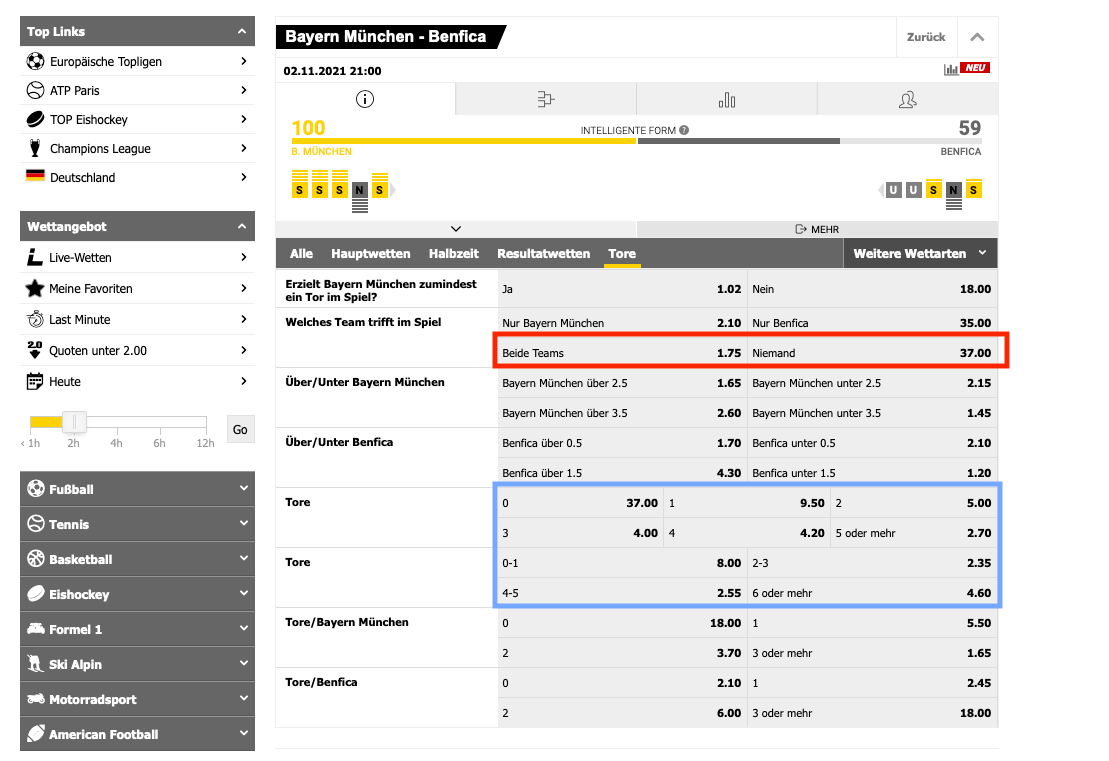
Task: Click the Zurück button
Action: click(926, 37)
